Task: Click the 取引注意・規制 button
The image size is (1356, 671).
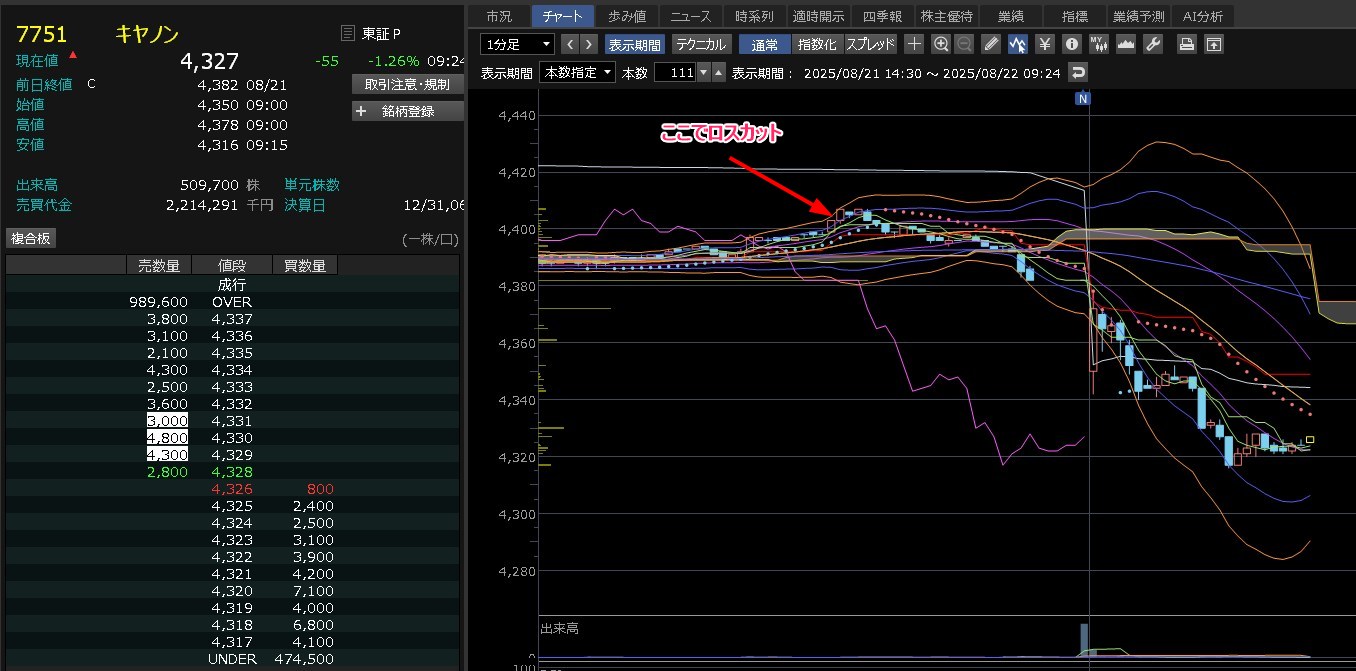Action: click(x=408, y=84)
